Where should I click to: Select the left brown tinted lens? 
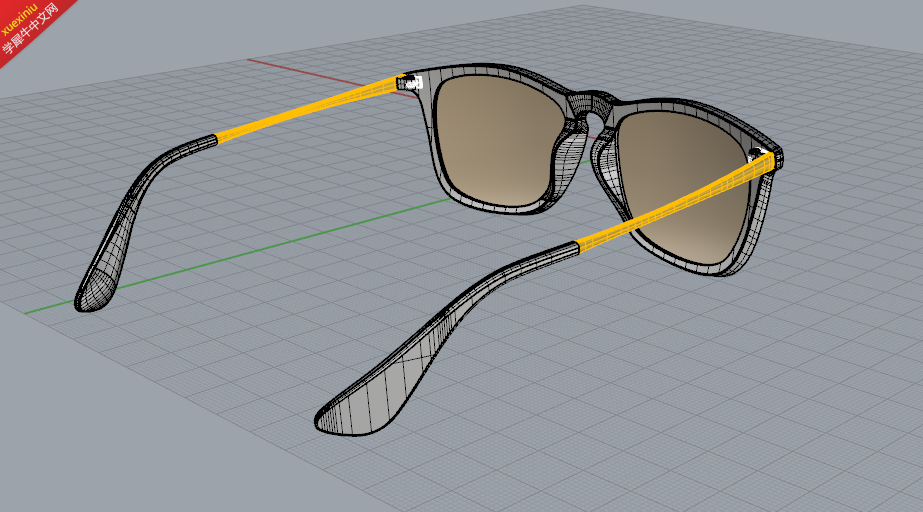498,139
